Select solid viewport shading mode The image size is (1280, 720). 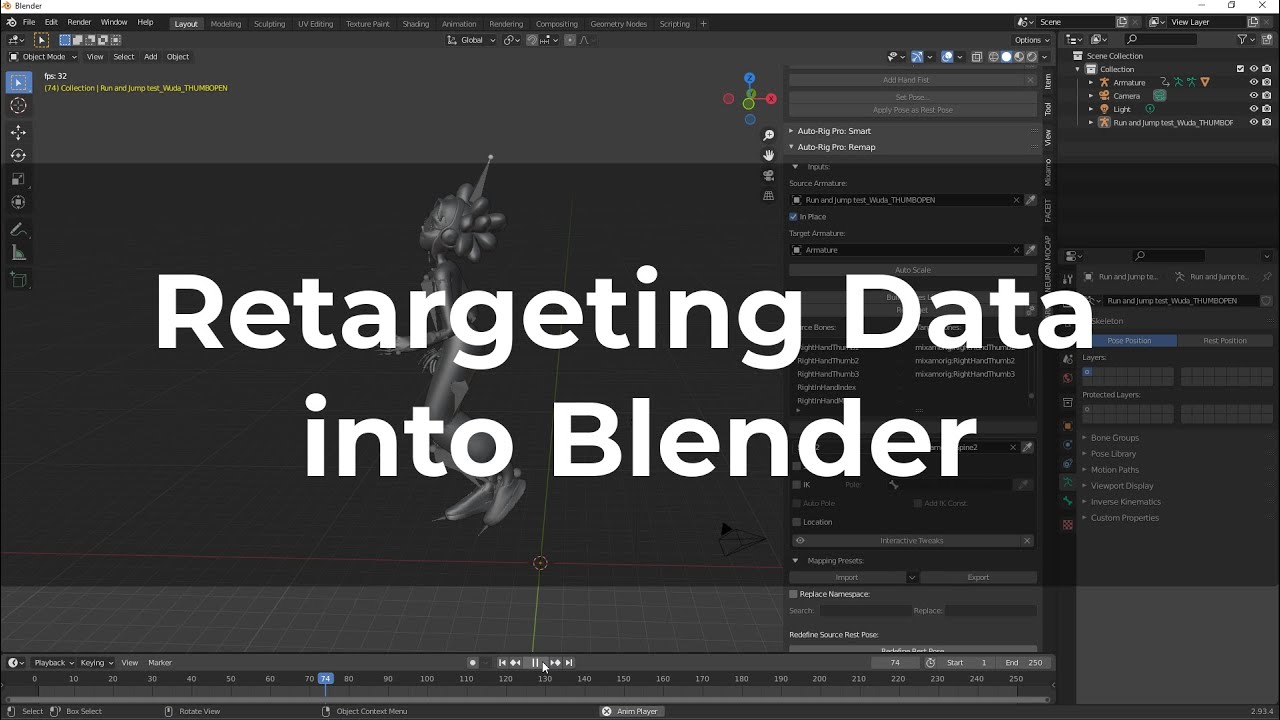point(1007,57)
